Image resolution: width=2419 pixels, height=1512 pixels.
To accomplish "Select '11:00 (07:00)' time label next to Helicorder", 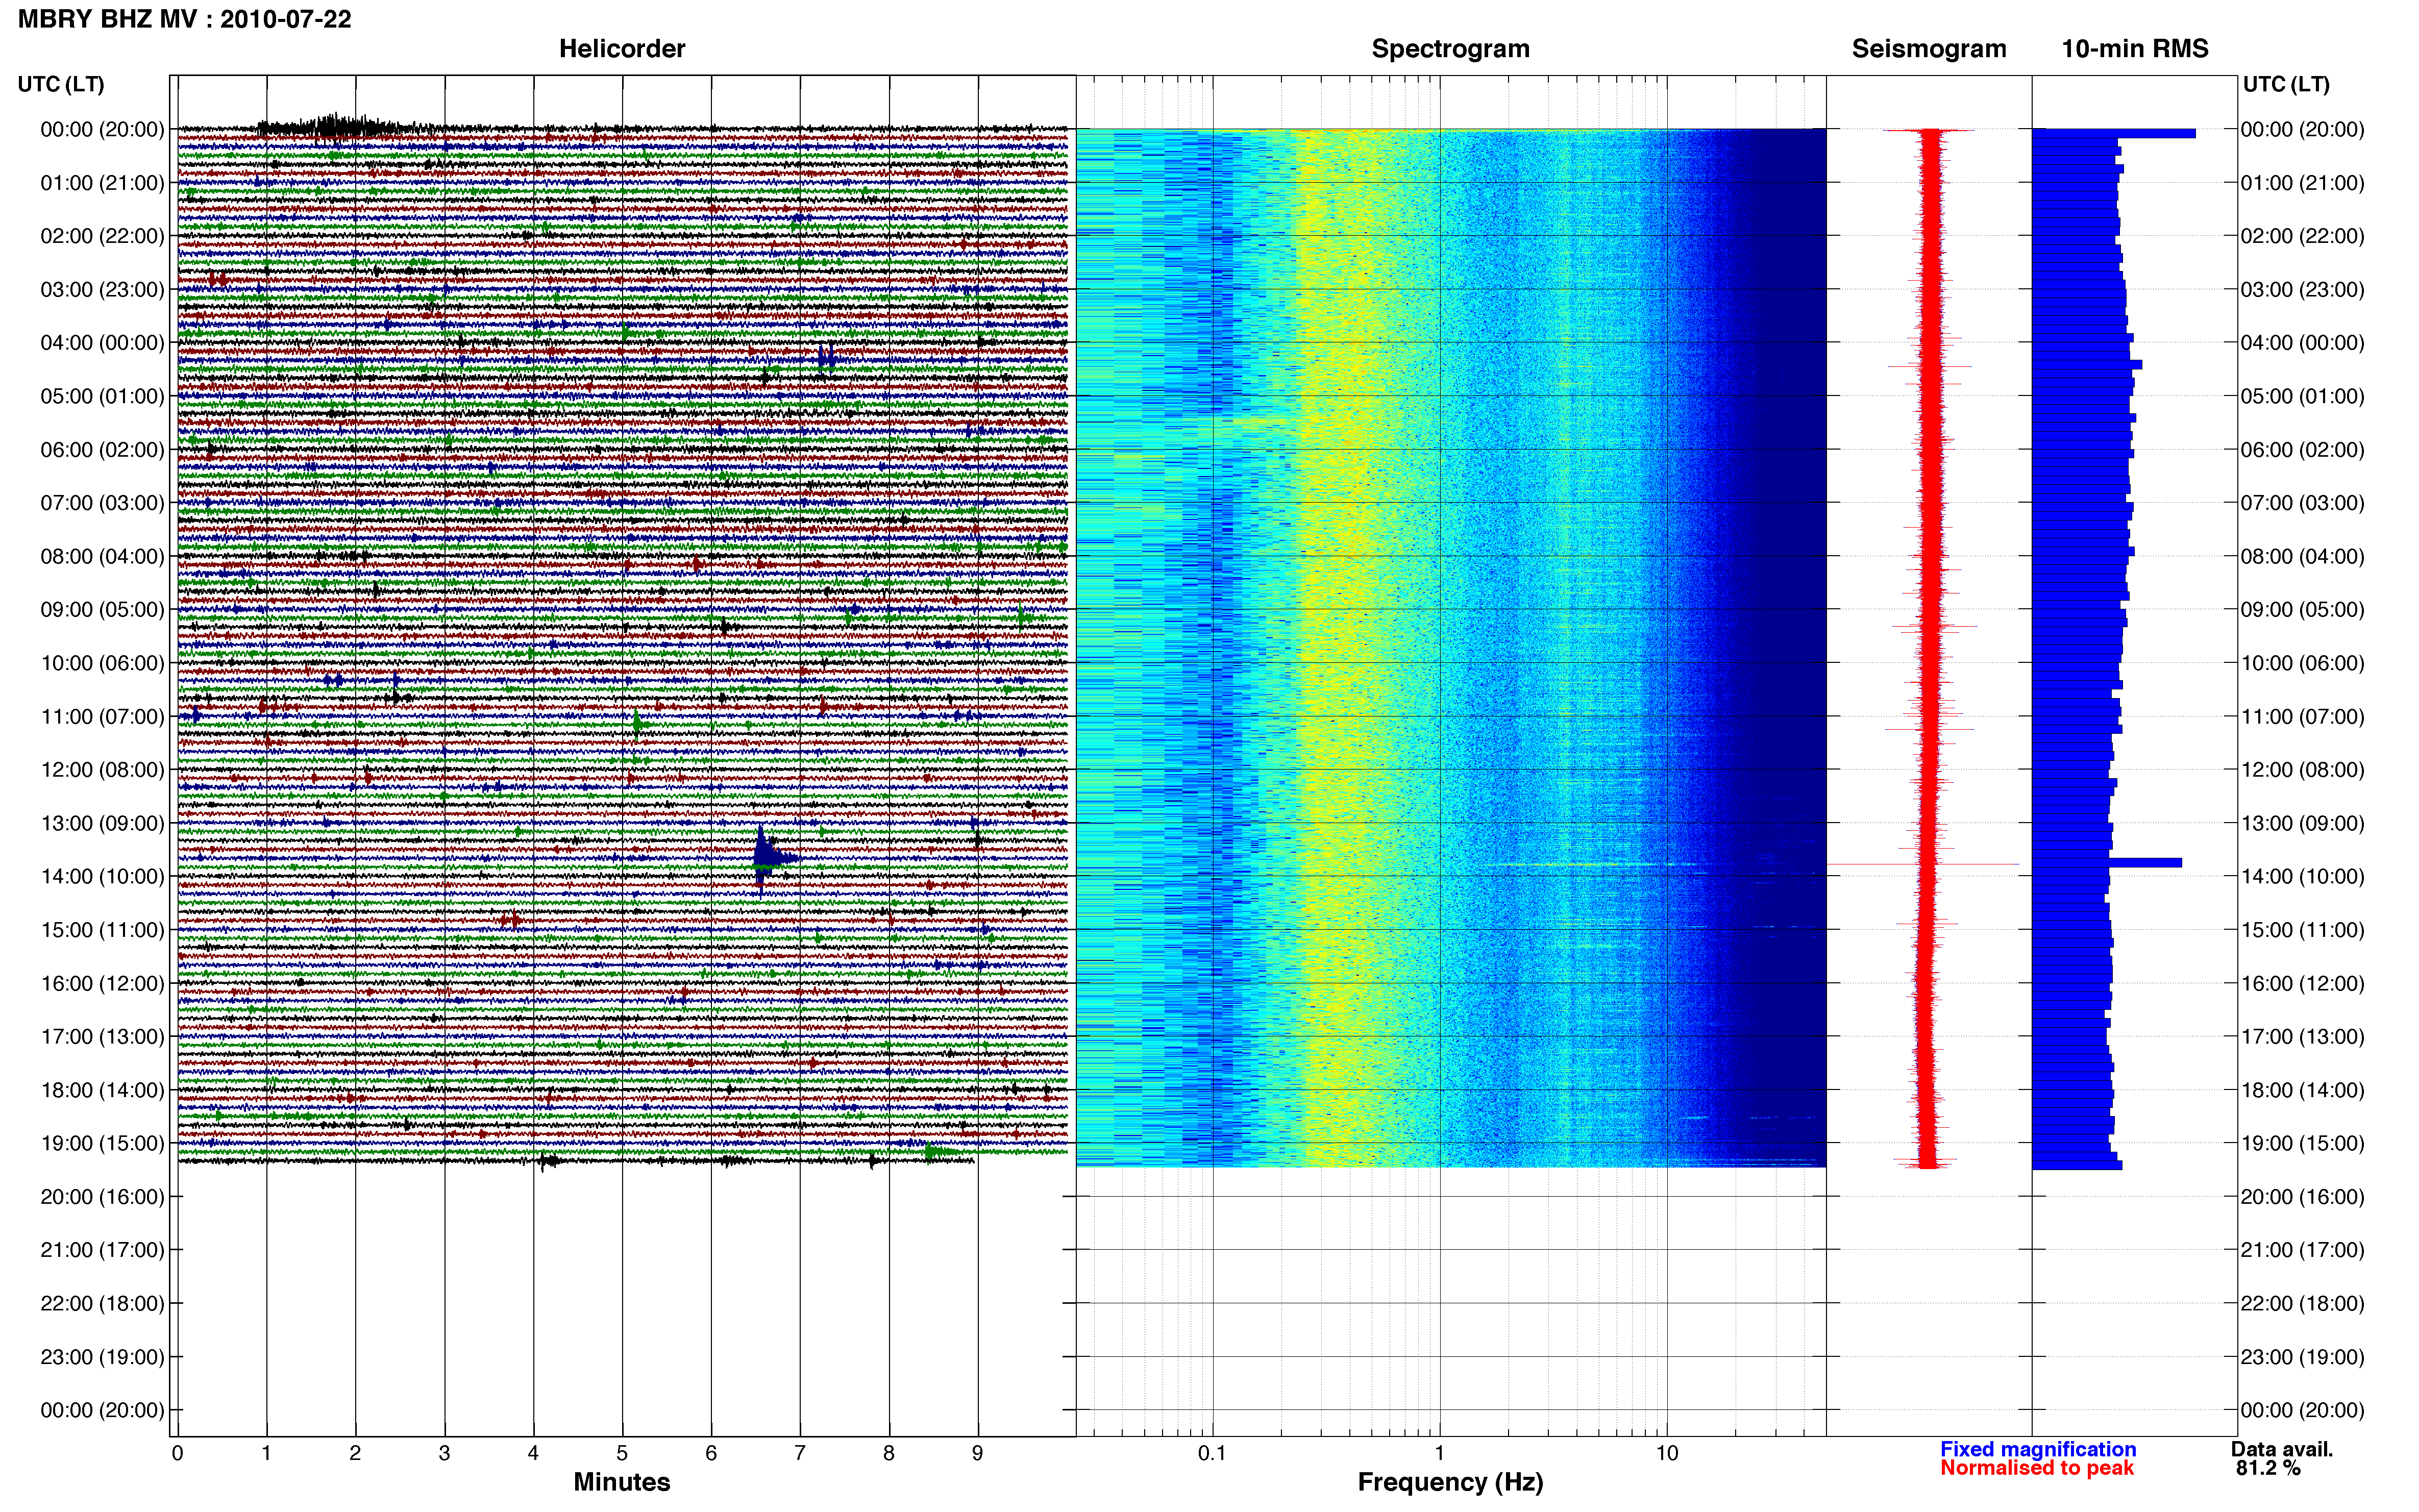I will click(102, 717).
